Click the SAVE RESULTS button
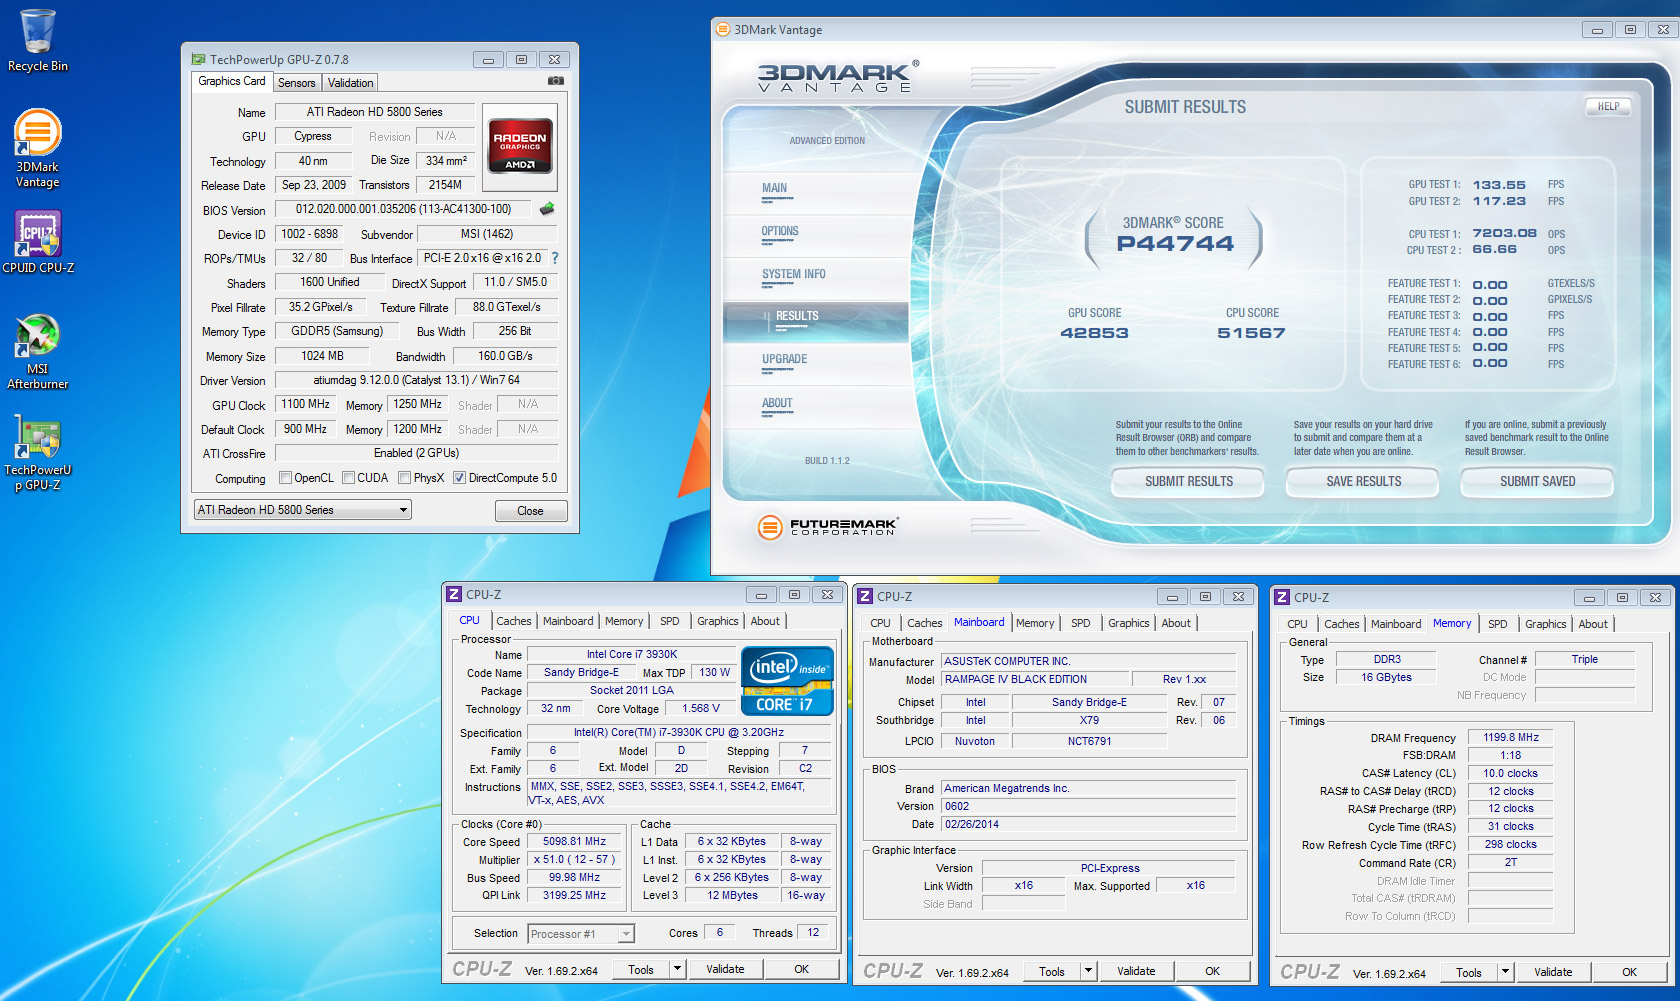1680x1001 pixels. click(1363, 482)
